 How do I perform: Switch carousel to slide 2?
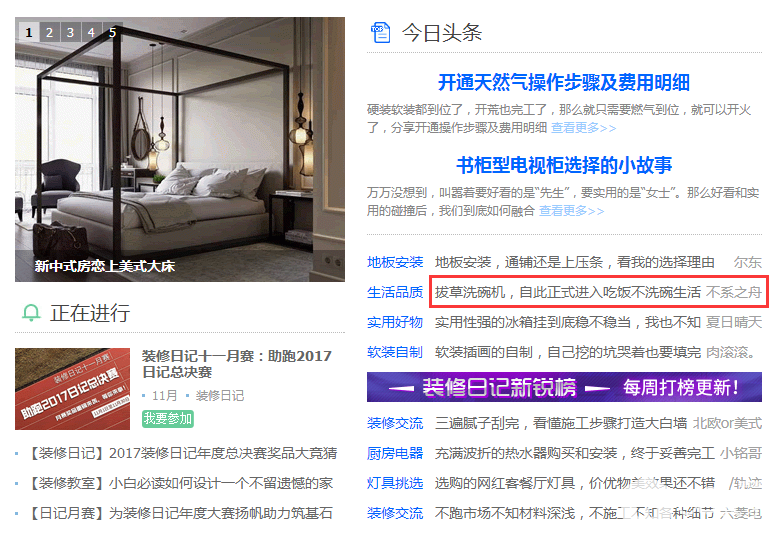pos(49,33)
